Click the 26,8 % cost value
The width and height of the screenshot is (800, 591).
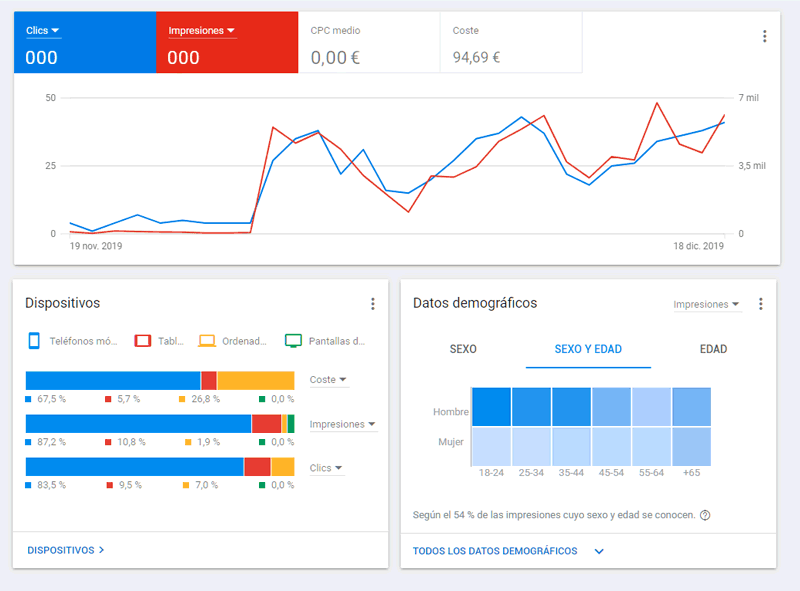[x=205, y=399]
